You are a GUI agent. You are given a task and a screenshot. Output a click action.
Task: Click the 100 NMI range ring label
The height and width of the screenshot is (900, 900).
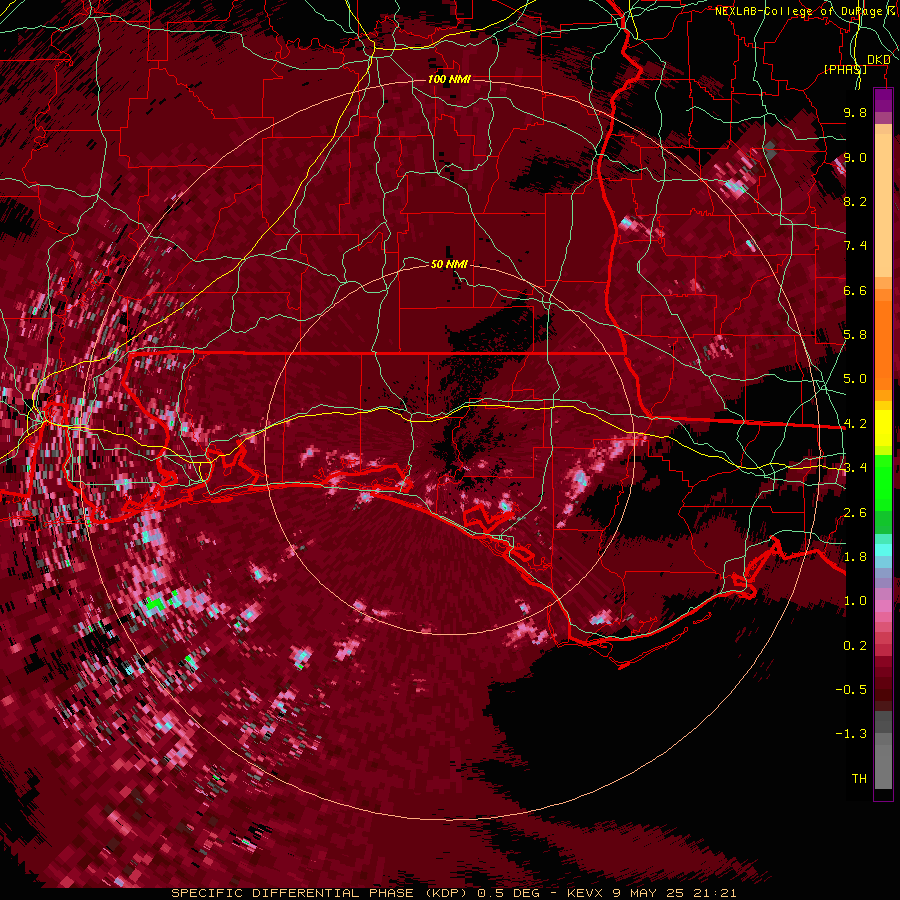tap(449, 79)
